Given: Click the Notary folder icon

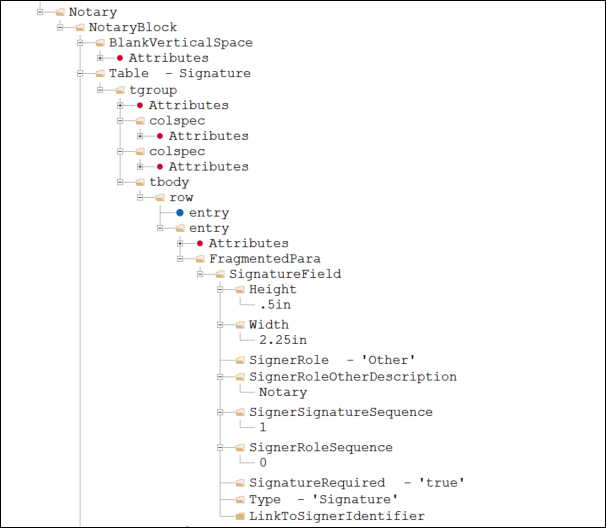Looking at the screenshot, I should click(60, 12).
